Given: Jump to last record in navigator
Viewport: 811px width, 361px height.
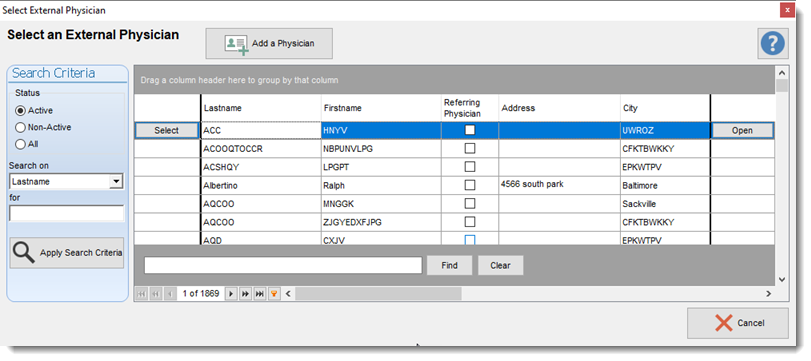Looking at the screenshot, I should coord(260,294).
